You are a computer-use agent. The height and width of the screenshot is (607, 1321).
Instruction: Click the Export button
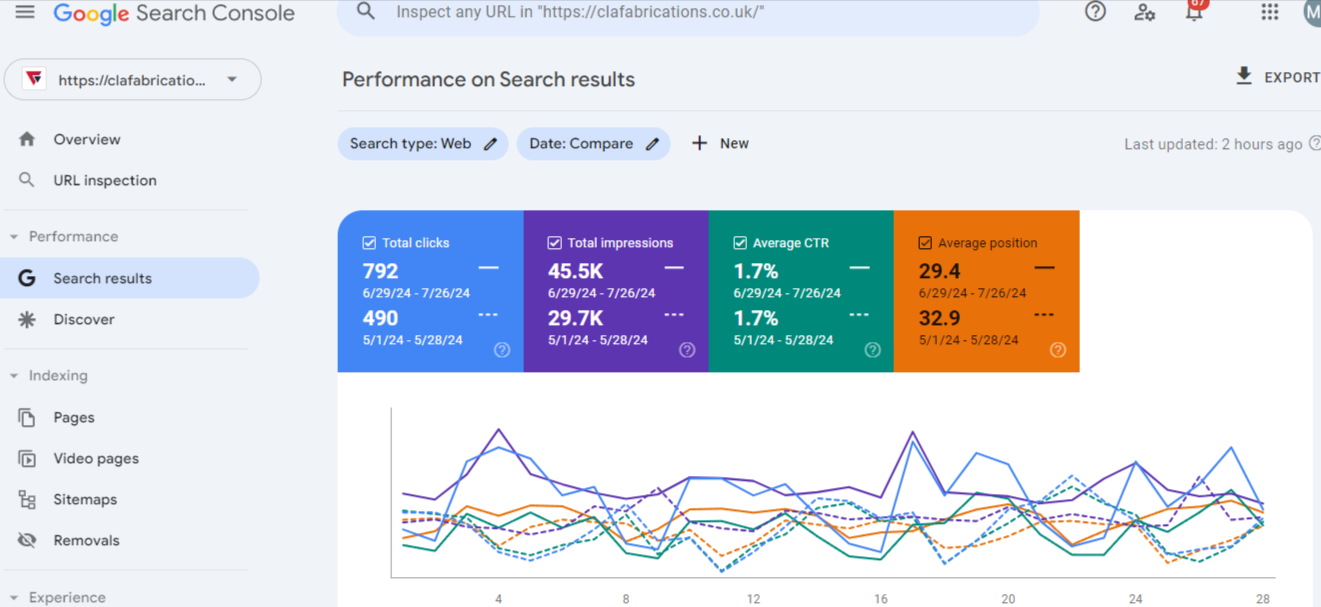point(1277,77)
